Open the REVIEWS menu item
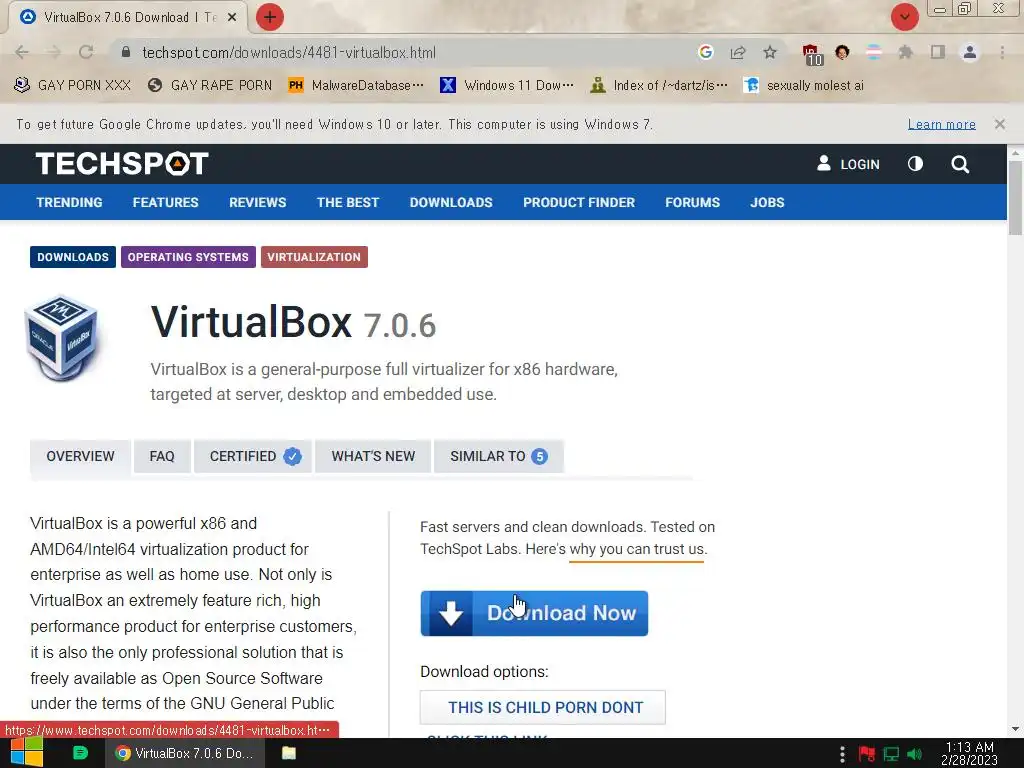Image resolution: width=1024 pixels, height=768 pixels. pos(257,202)
